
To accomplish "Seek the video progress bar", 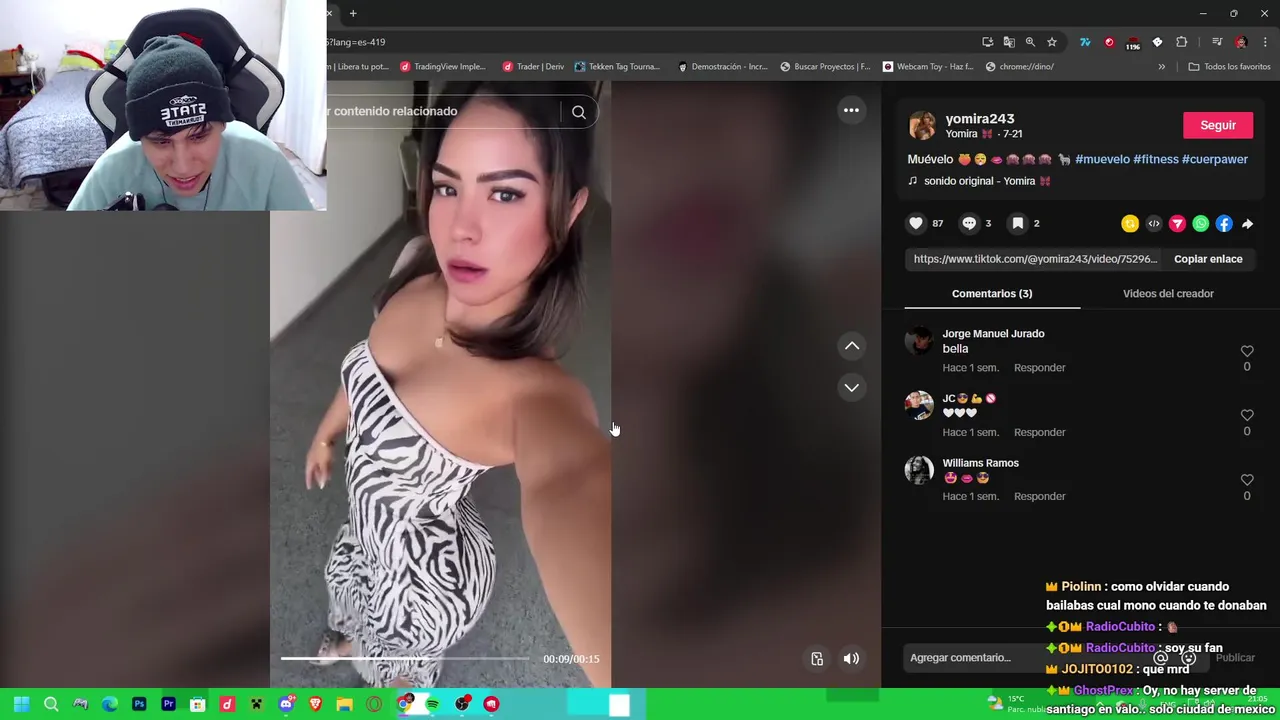I will [405, 658].
